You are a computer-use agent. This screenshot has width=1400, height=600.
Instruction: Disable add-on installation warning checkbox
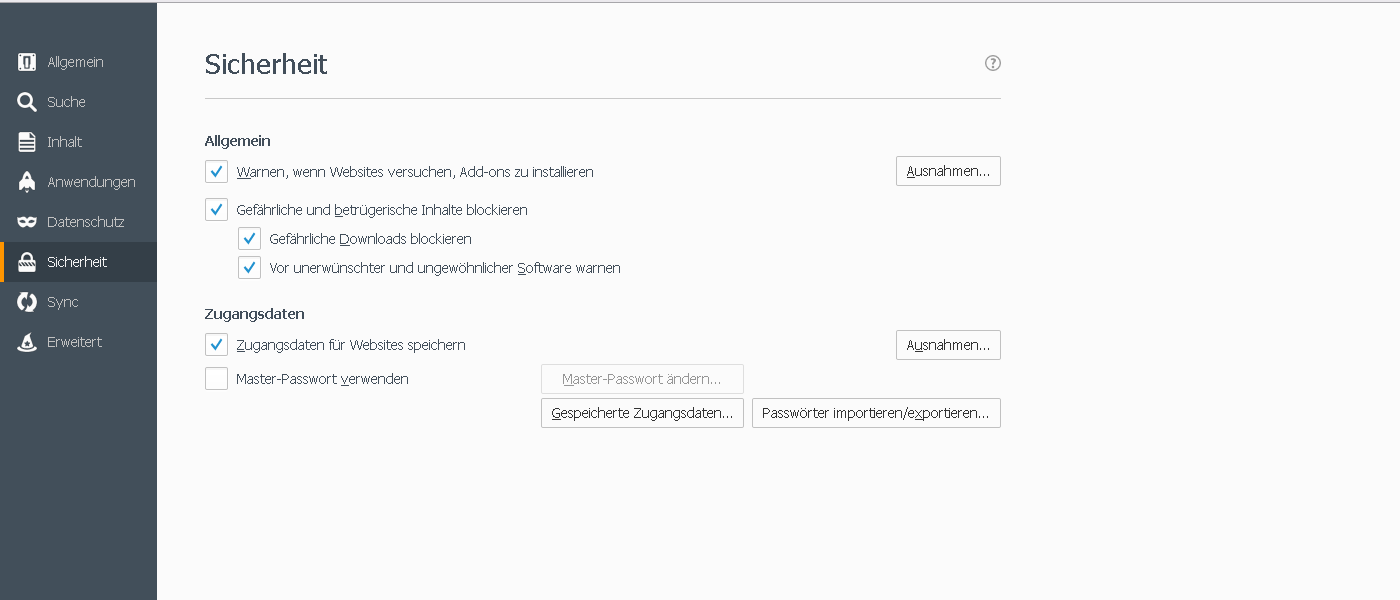(216, 172)
